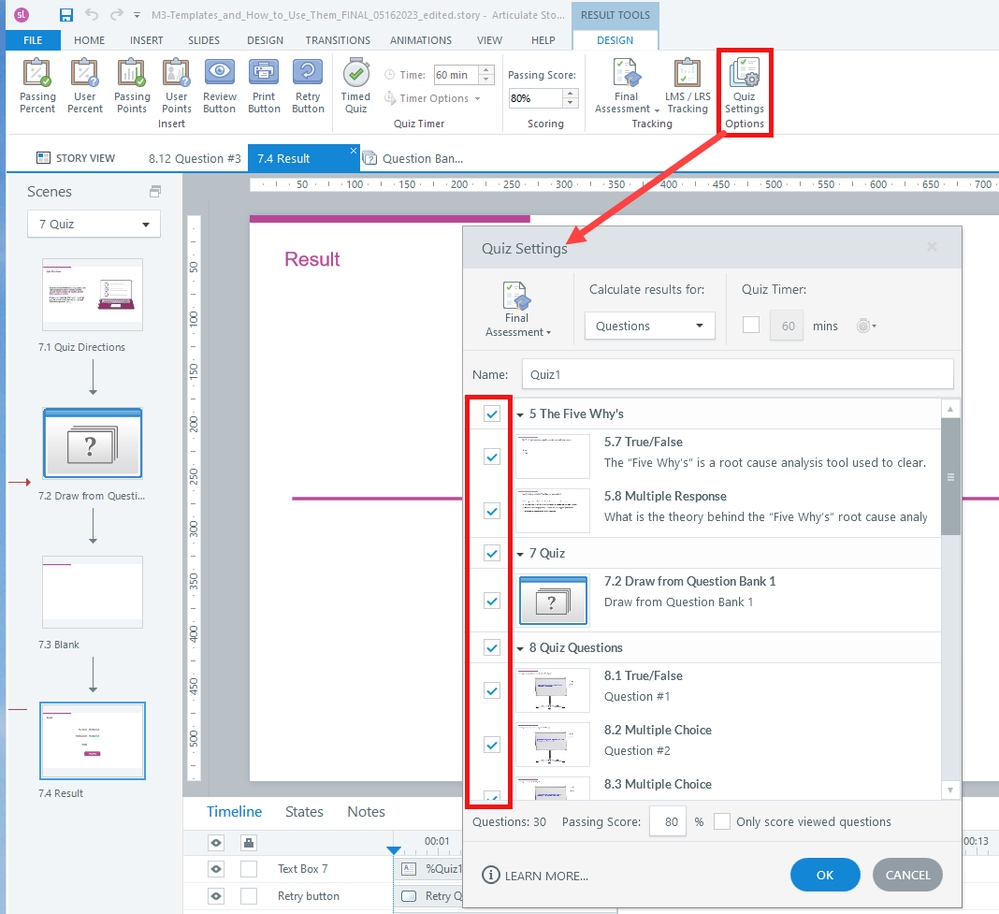This screenshot has height=914, width=999.
Task: Click the Save icon in title bar
Action: [66, 15]
